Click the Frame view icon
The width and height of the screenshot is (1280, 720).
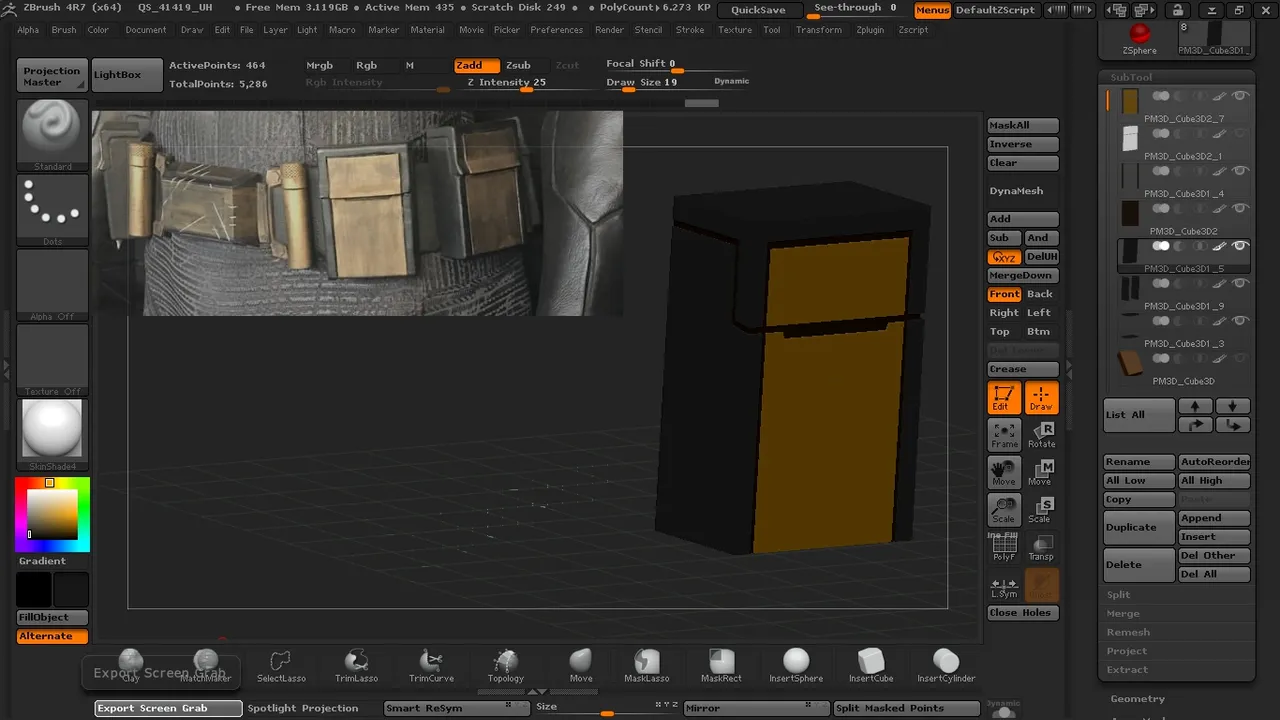(x=1004, y=435)
